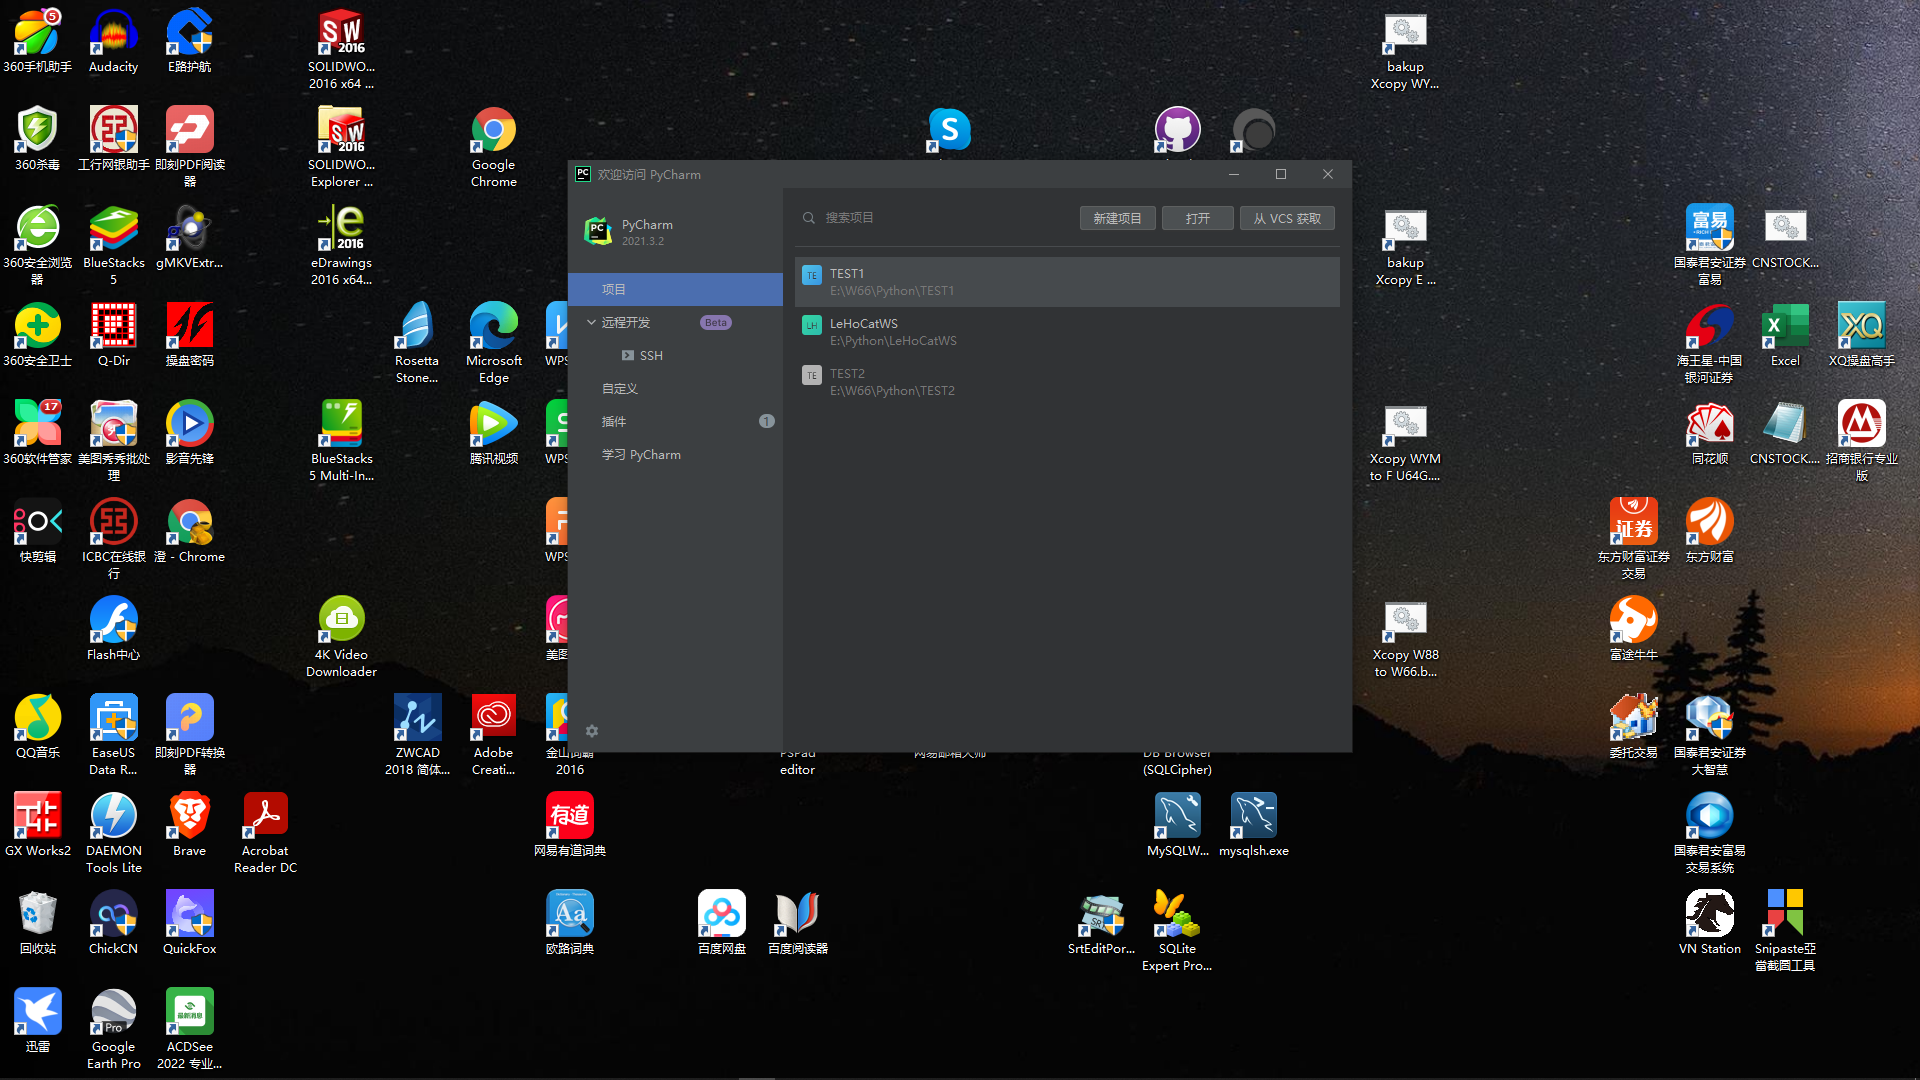
Task: Select the 网易有道词典 desktop icon
Action: (x=570, y=825)
